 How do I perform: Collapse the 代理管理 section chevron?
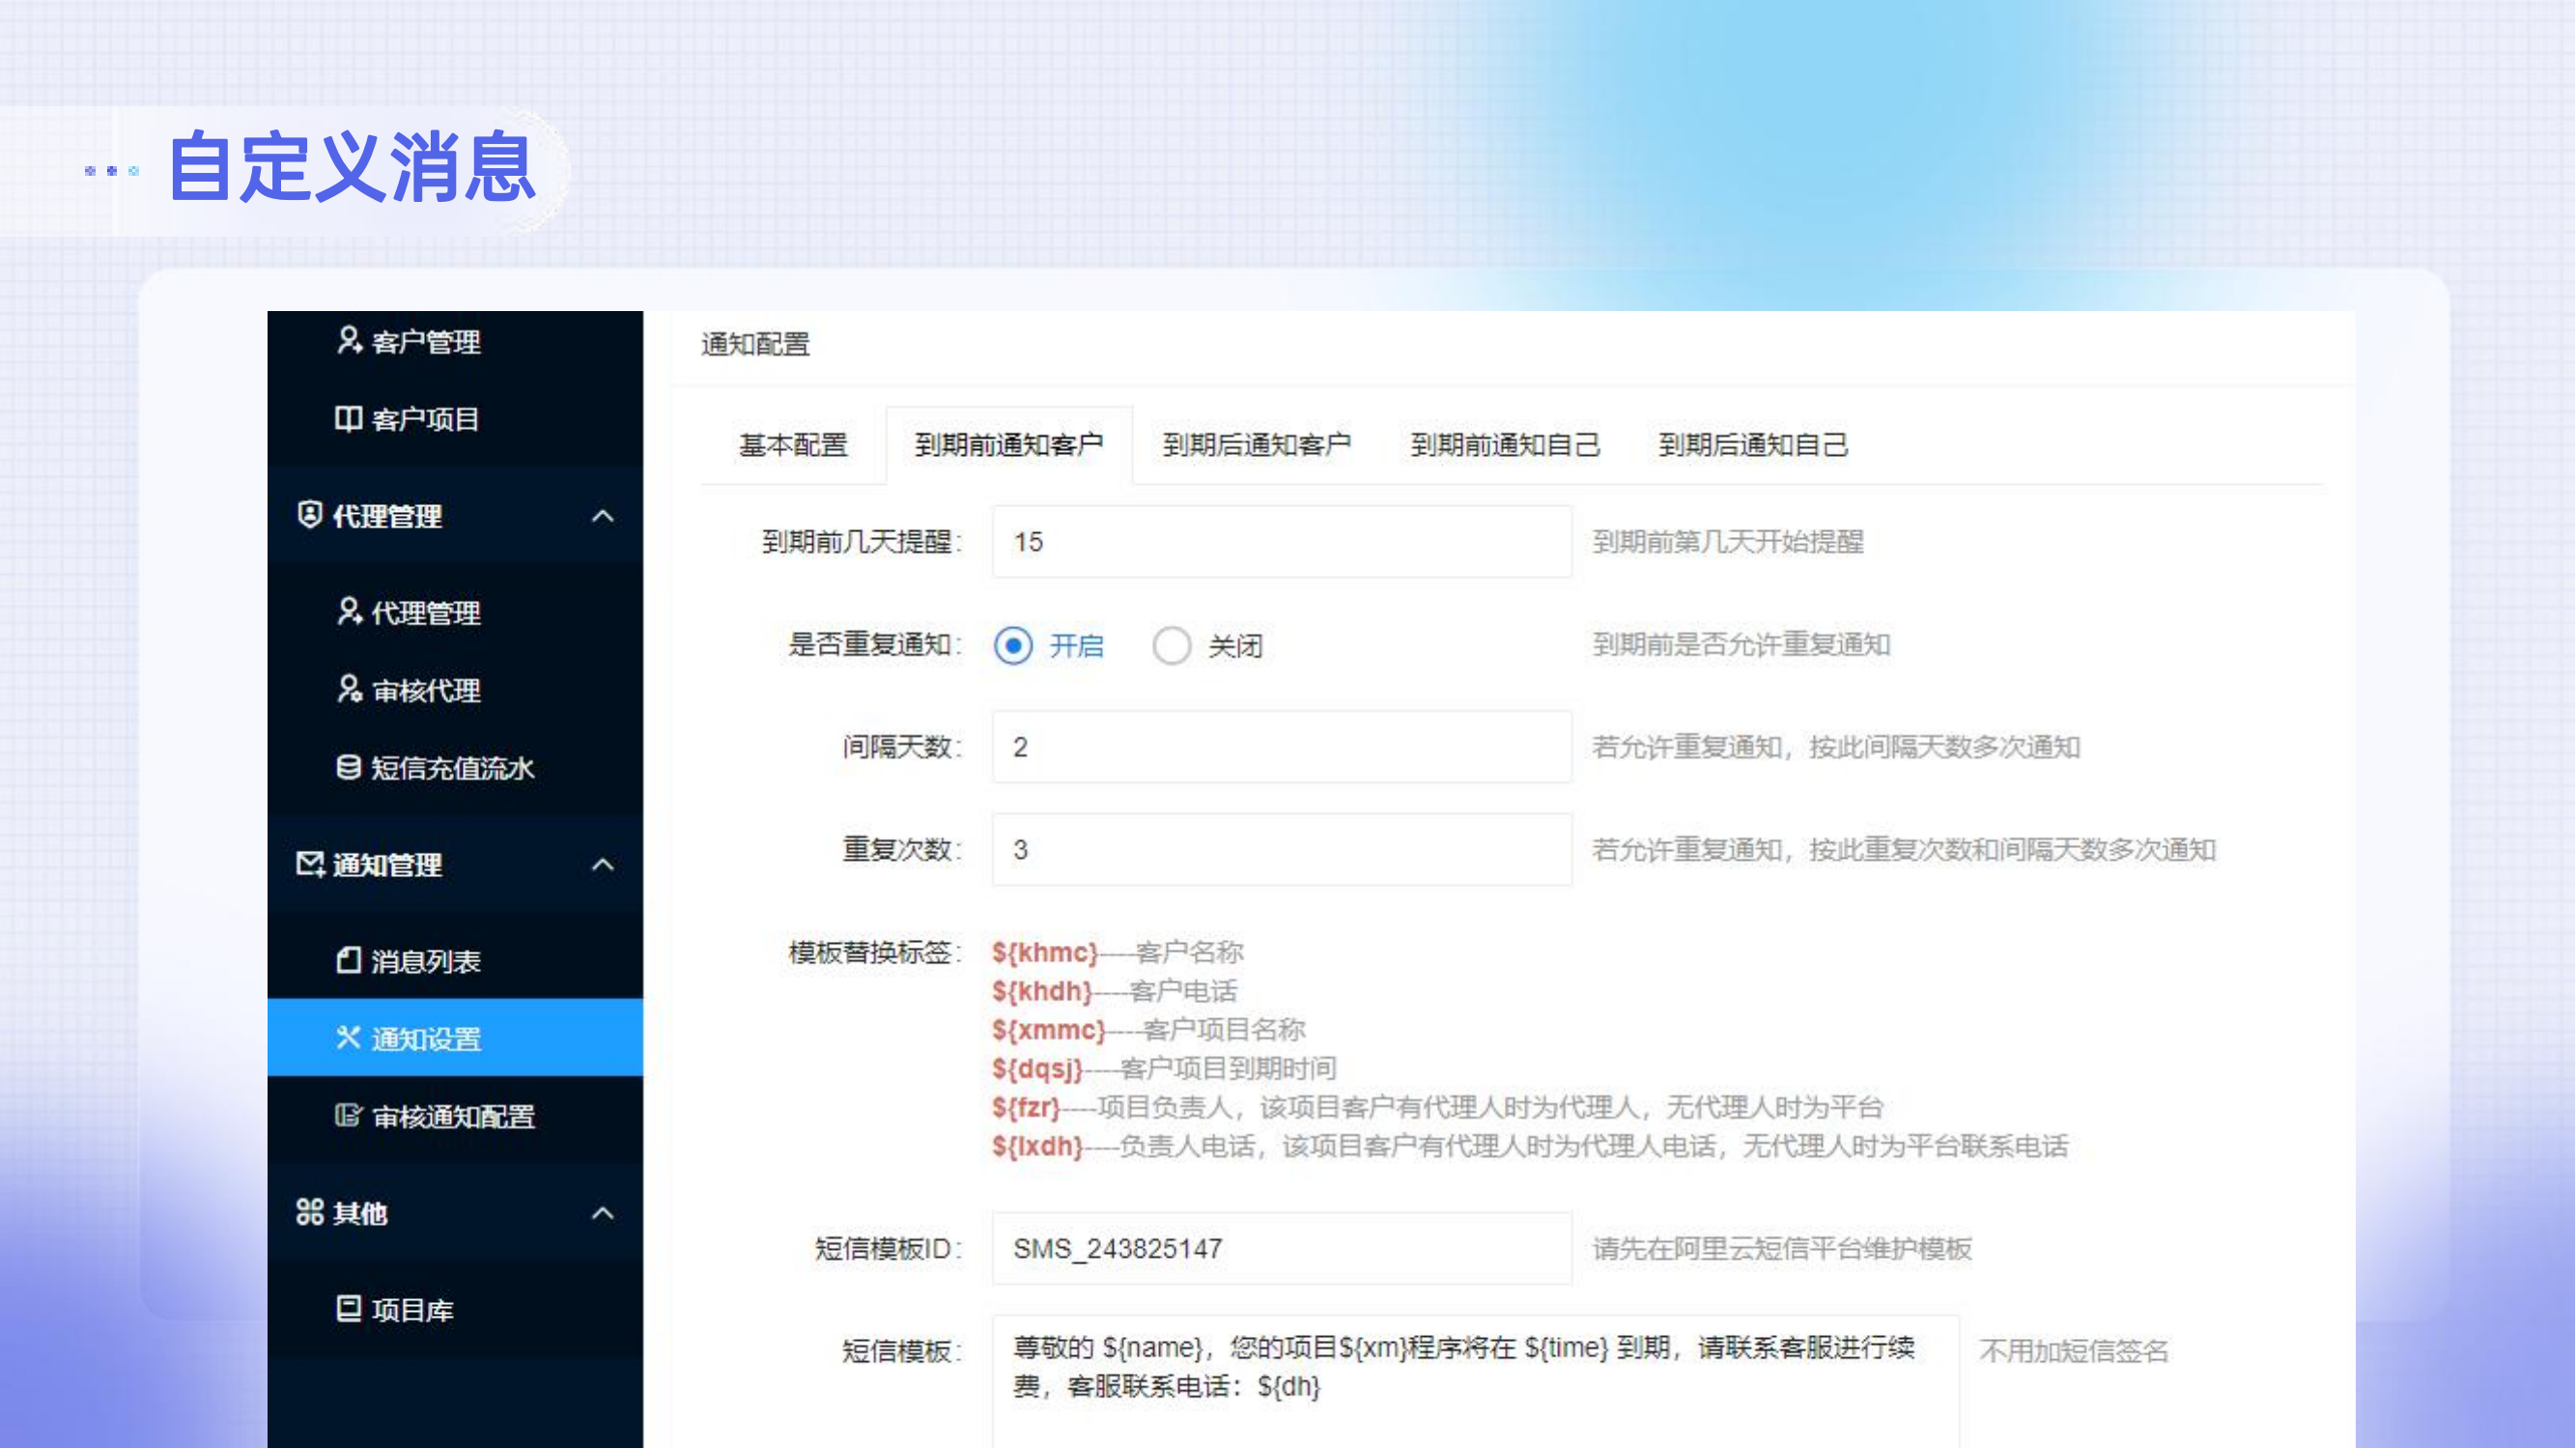pyautogui.click(x=602, y=516)
